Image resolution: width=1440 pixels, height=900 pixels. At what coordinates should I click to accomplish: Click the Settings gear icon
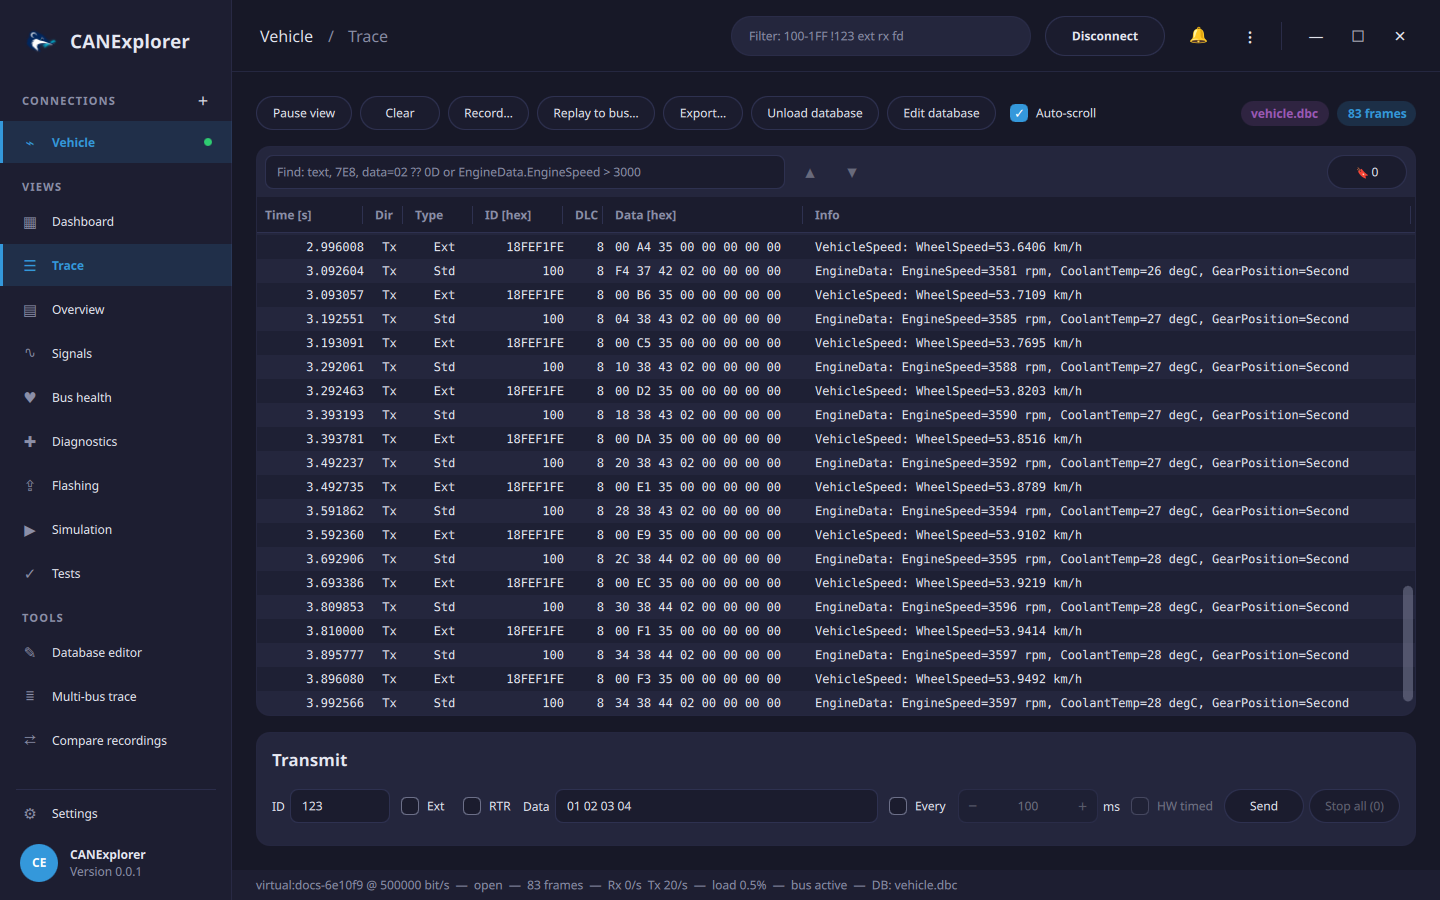coord(30,814)
